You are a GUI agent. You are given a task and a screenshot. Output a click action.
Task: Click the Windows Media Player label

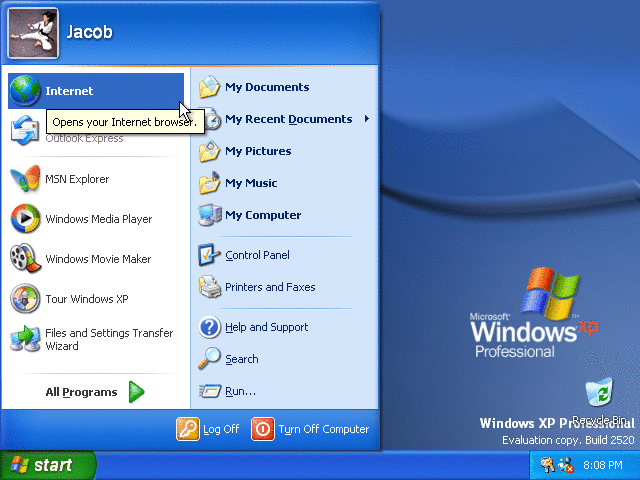(99, 219)
